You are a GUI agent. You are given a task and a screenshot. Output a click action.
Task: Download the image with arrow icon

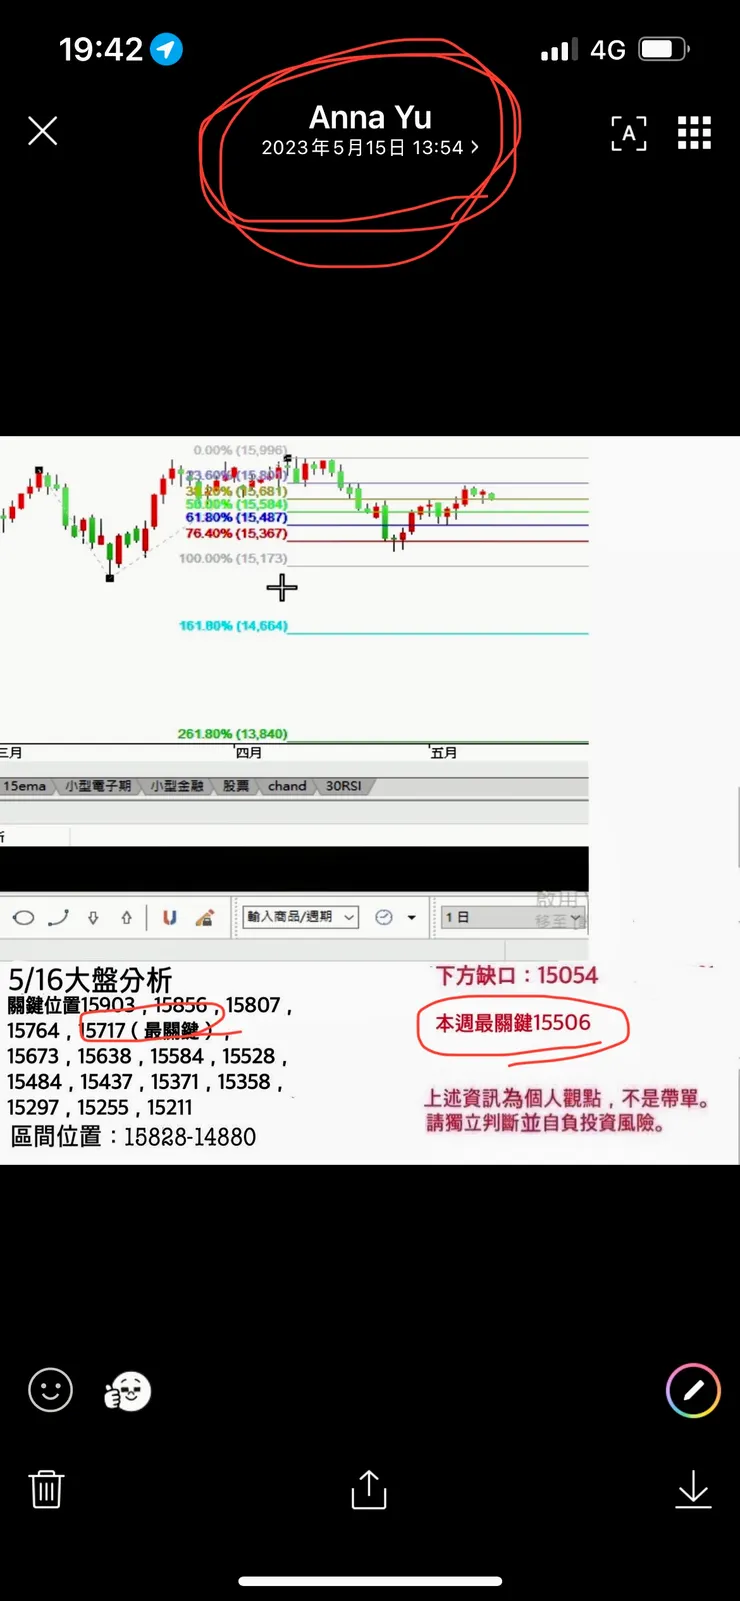pyautogui.click(x=693, y=1489)
